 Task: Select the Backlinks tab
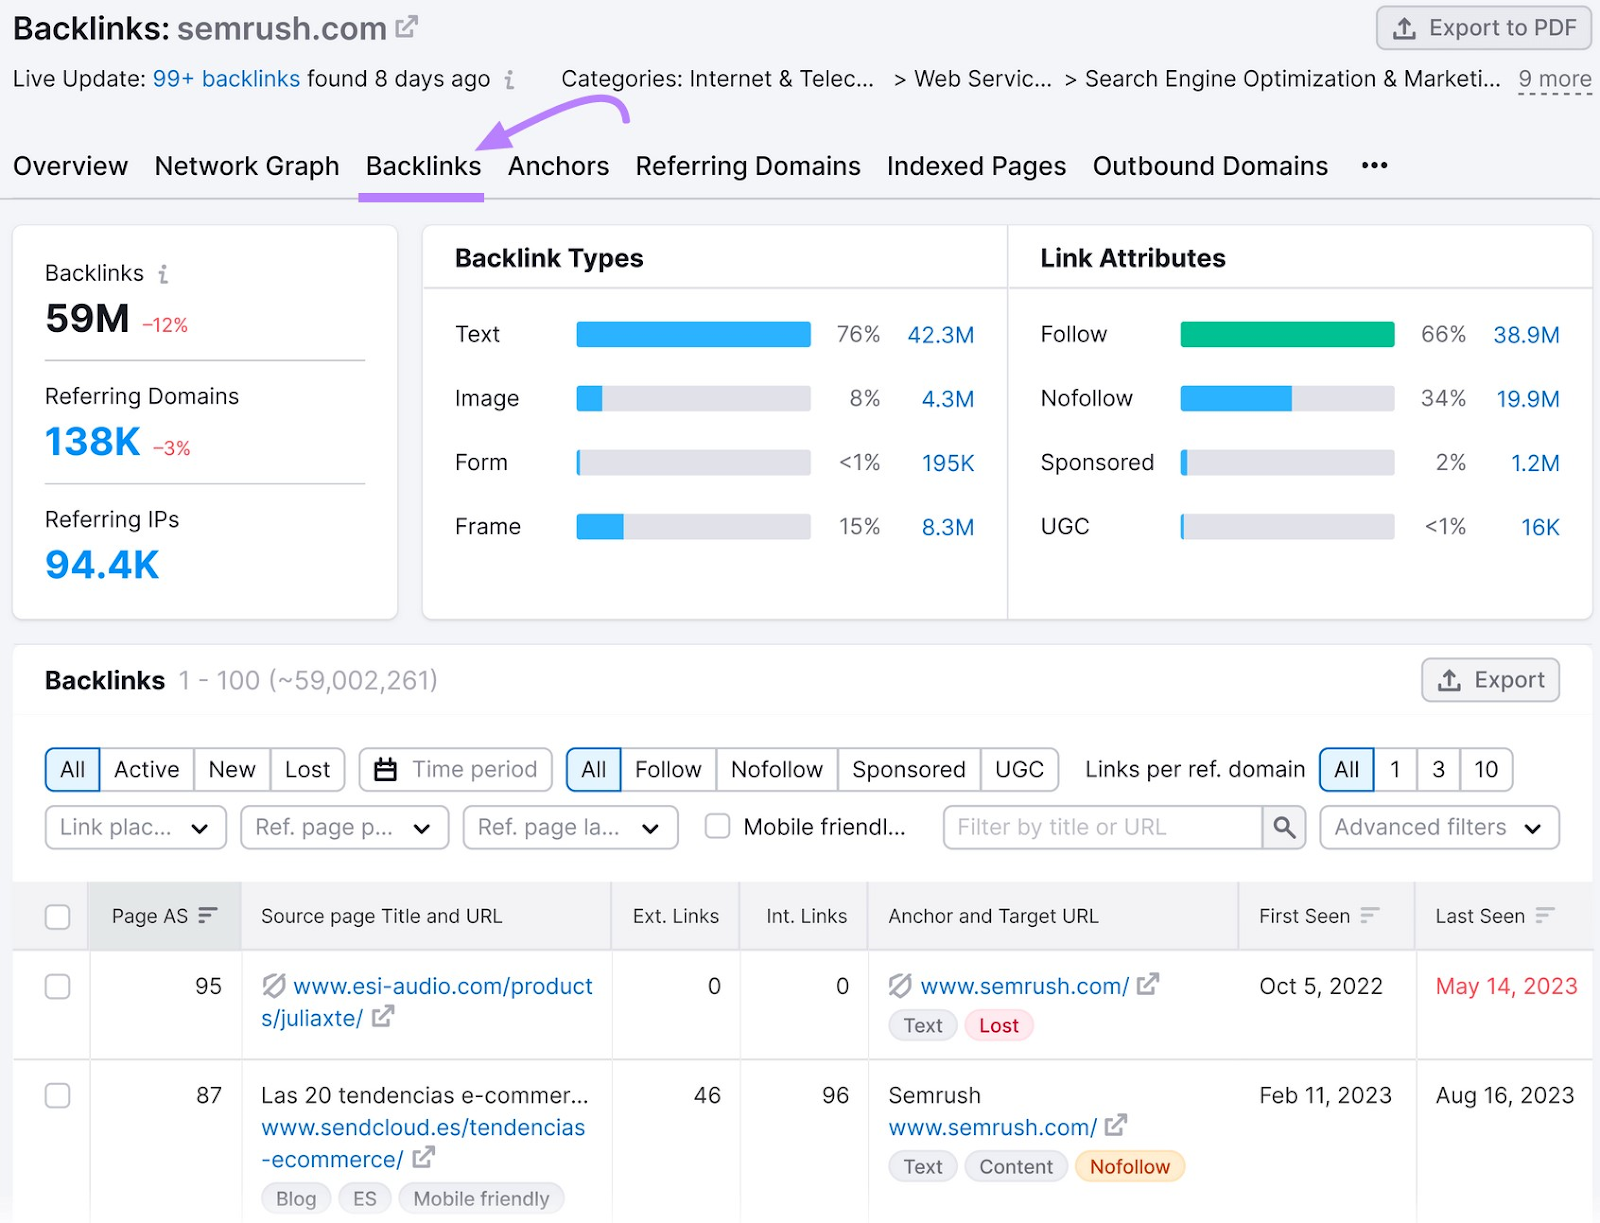coord(423,166)
